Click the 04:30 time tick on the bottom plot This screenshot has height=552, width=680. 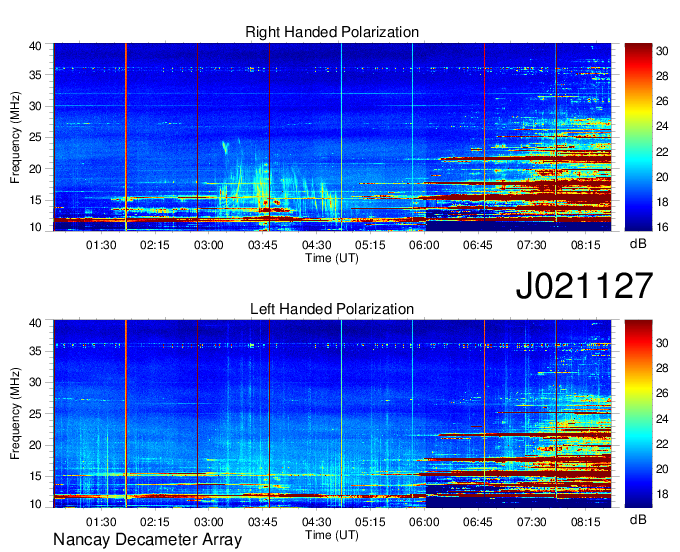click(x=317, y=522)
